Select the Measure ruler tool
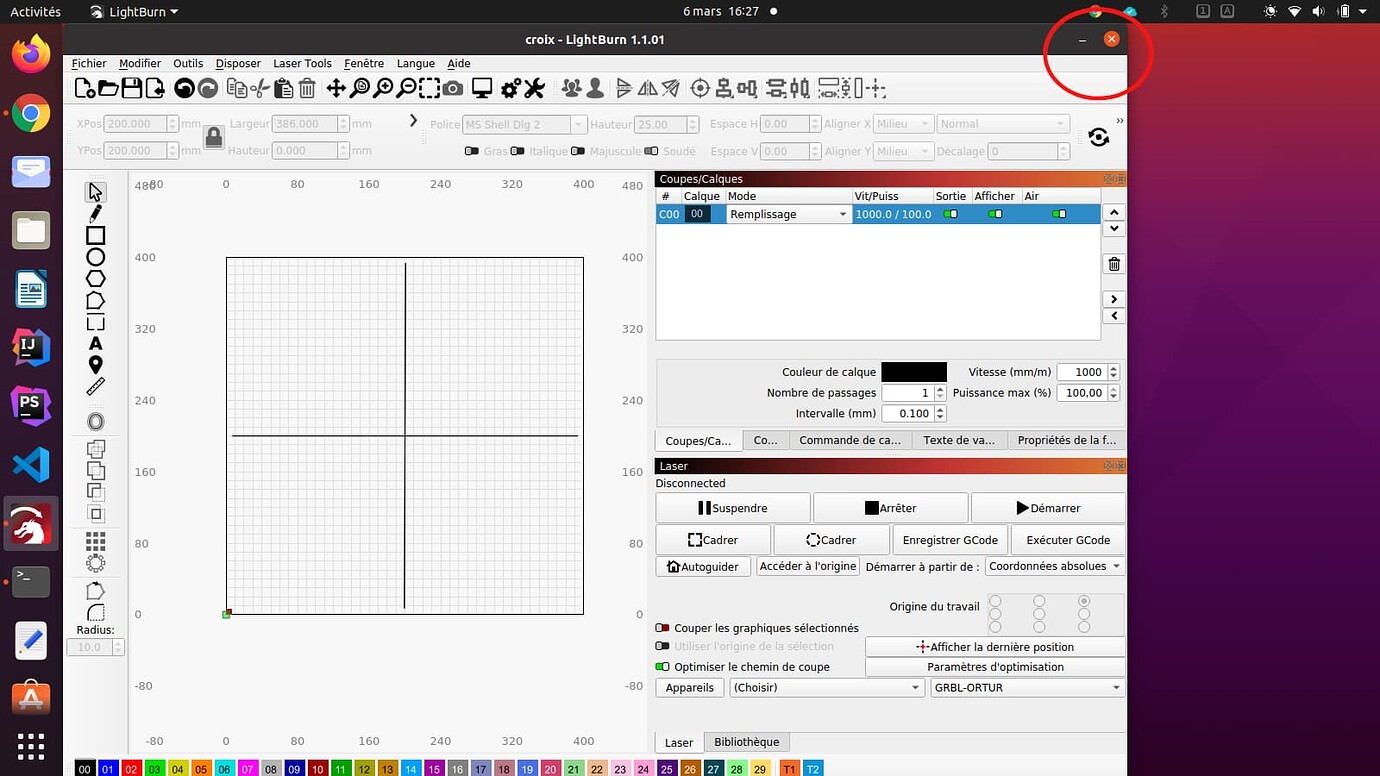 point(96,386)
